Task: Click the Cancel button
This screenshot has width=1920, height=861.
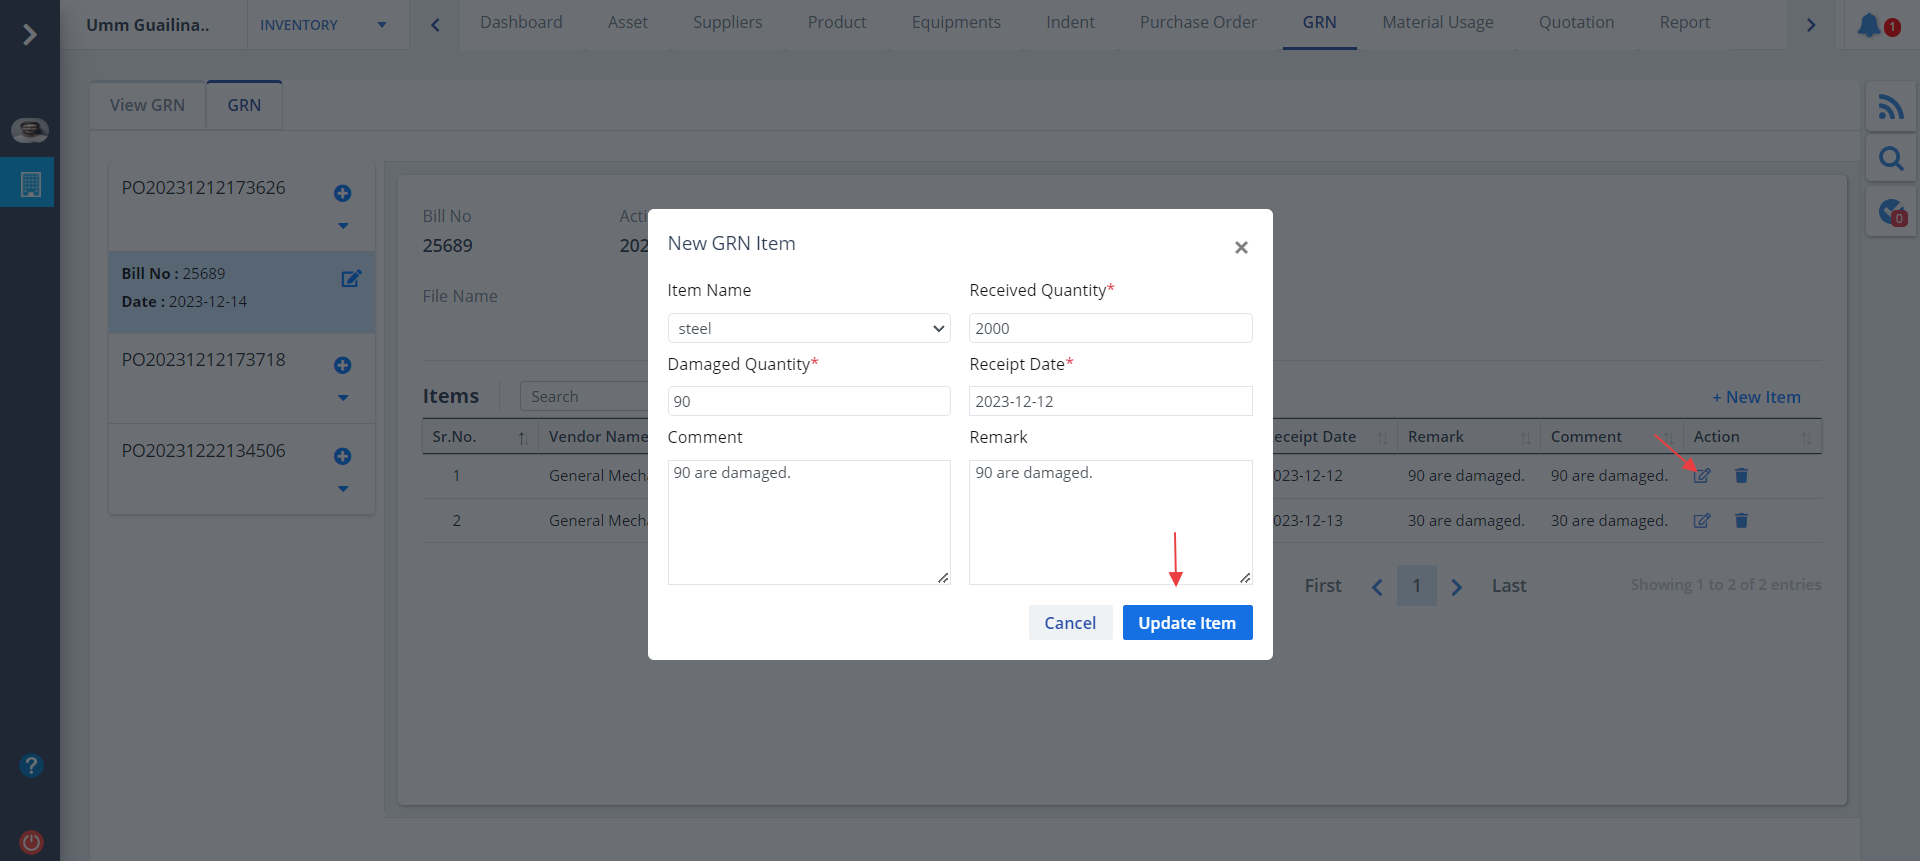Action: click(1069, 622)
